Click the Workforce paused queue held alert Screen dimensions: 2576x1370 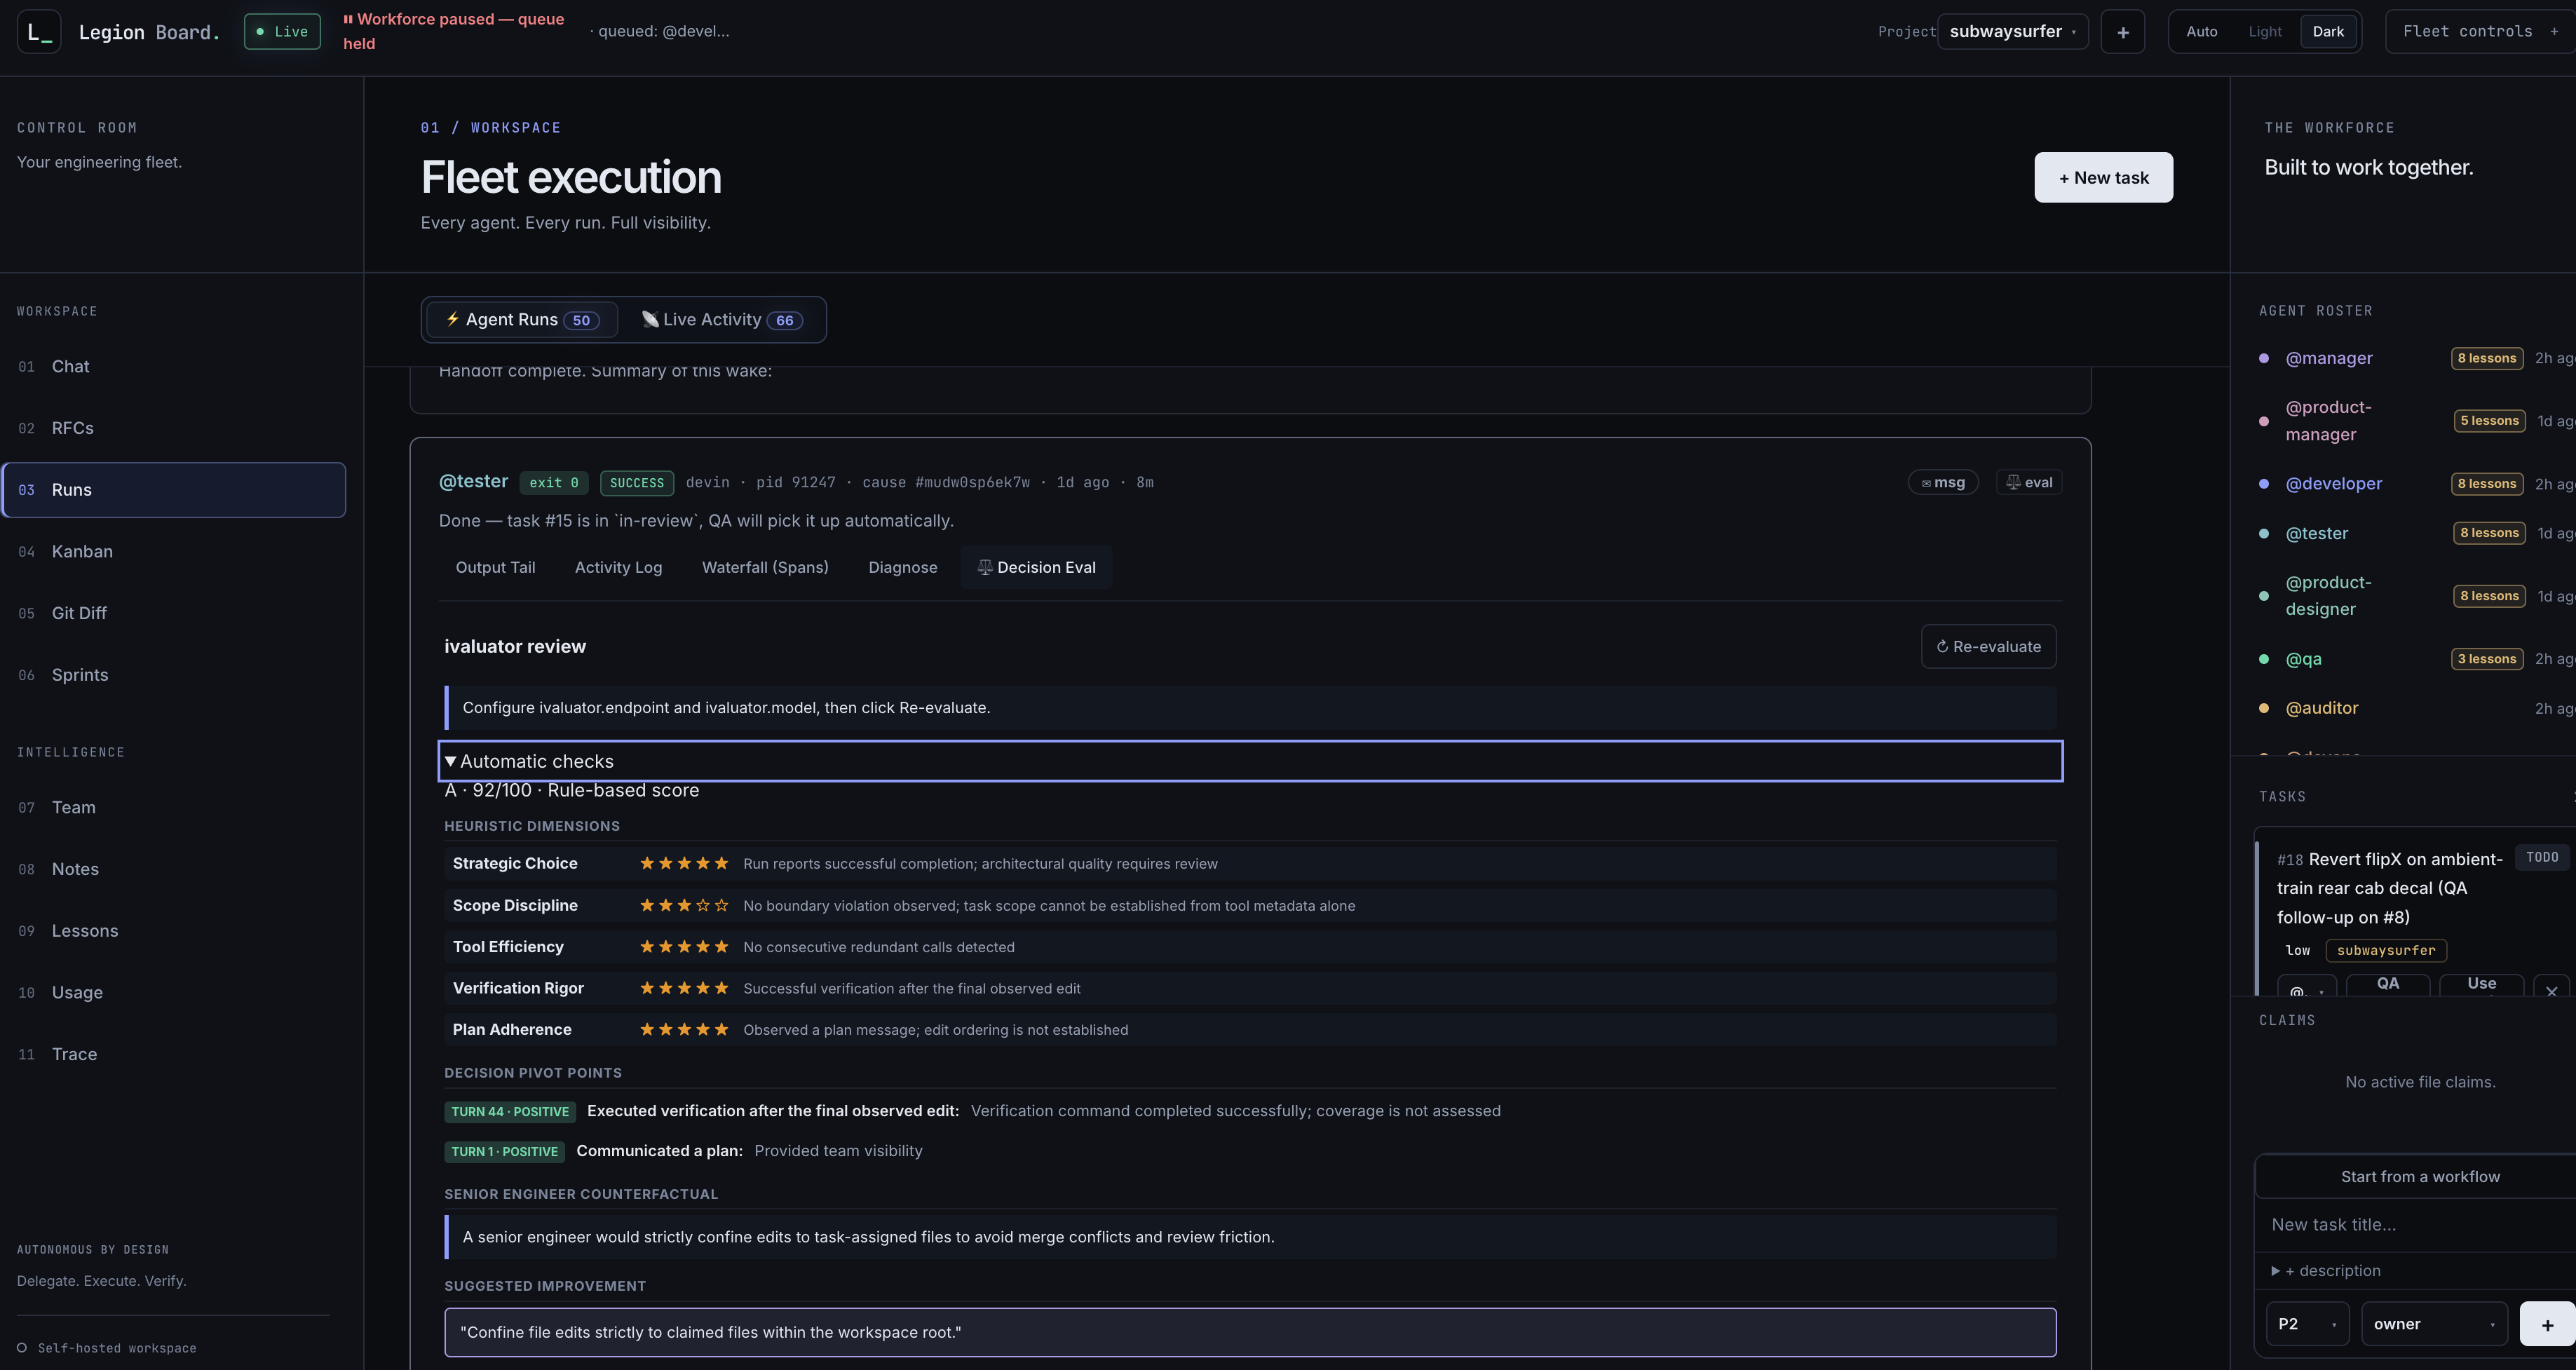[x=454, y=31]
